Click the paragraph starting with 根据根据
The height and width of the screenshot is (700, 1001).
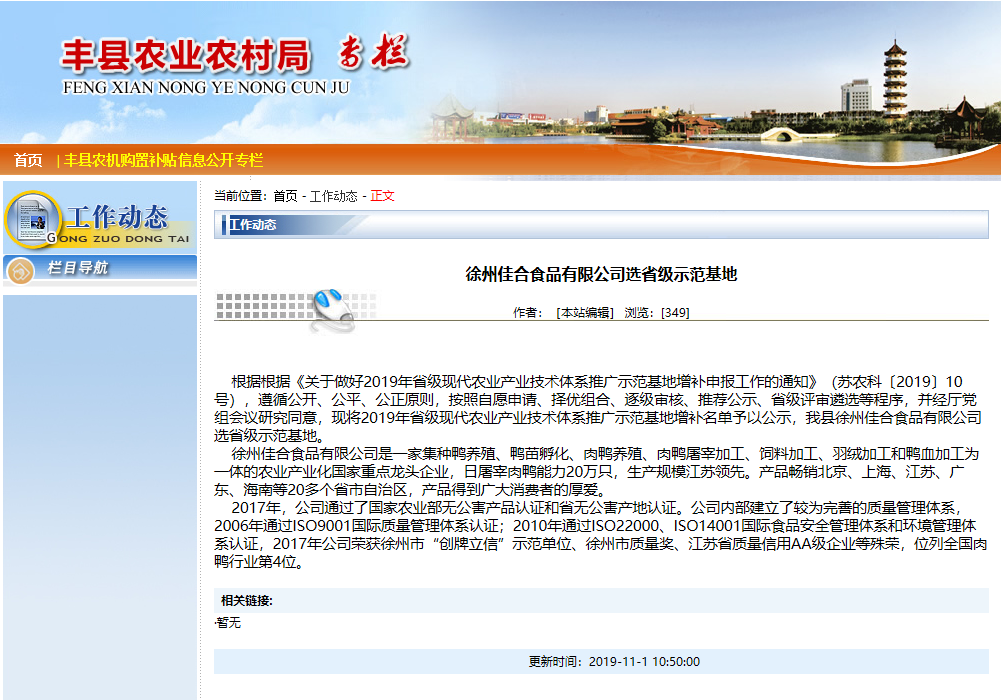597,408
